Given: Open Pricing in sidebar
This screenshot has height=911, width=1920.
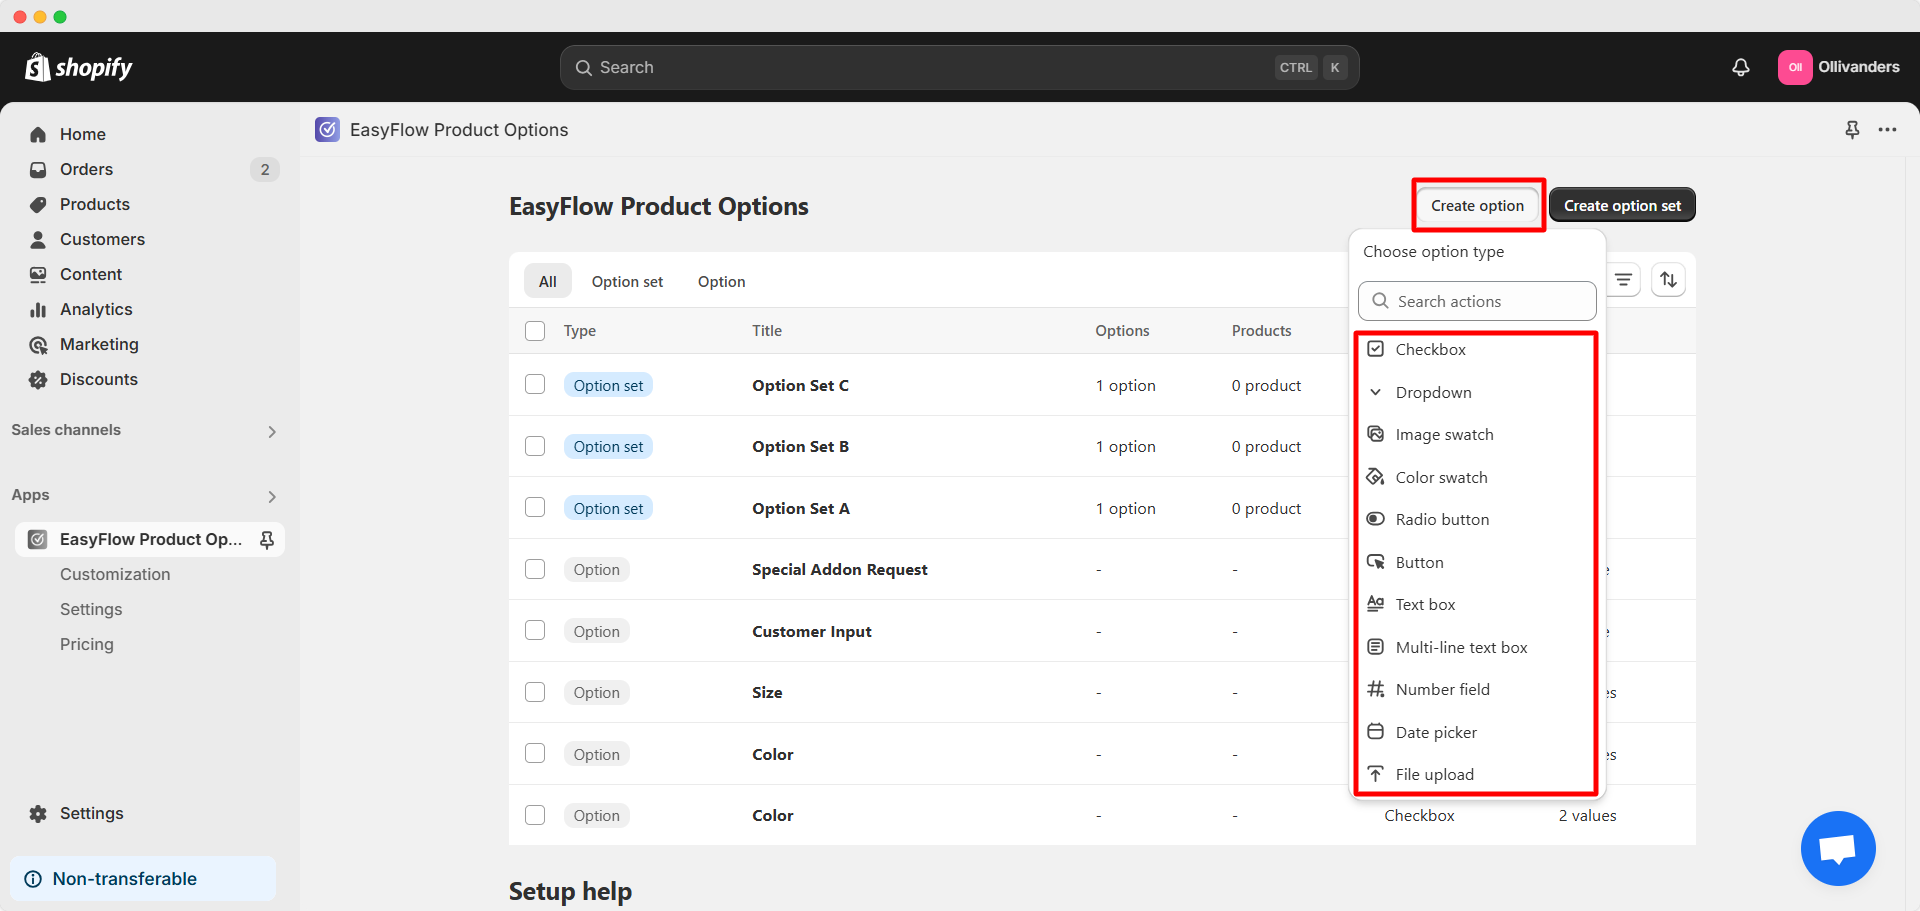Looking at the screenshot, I should [87, 644].
